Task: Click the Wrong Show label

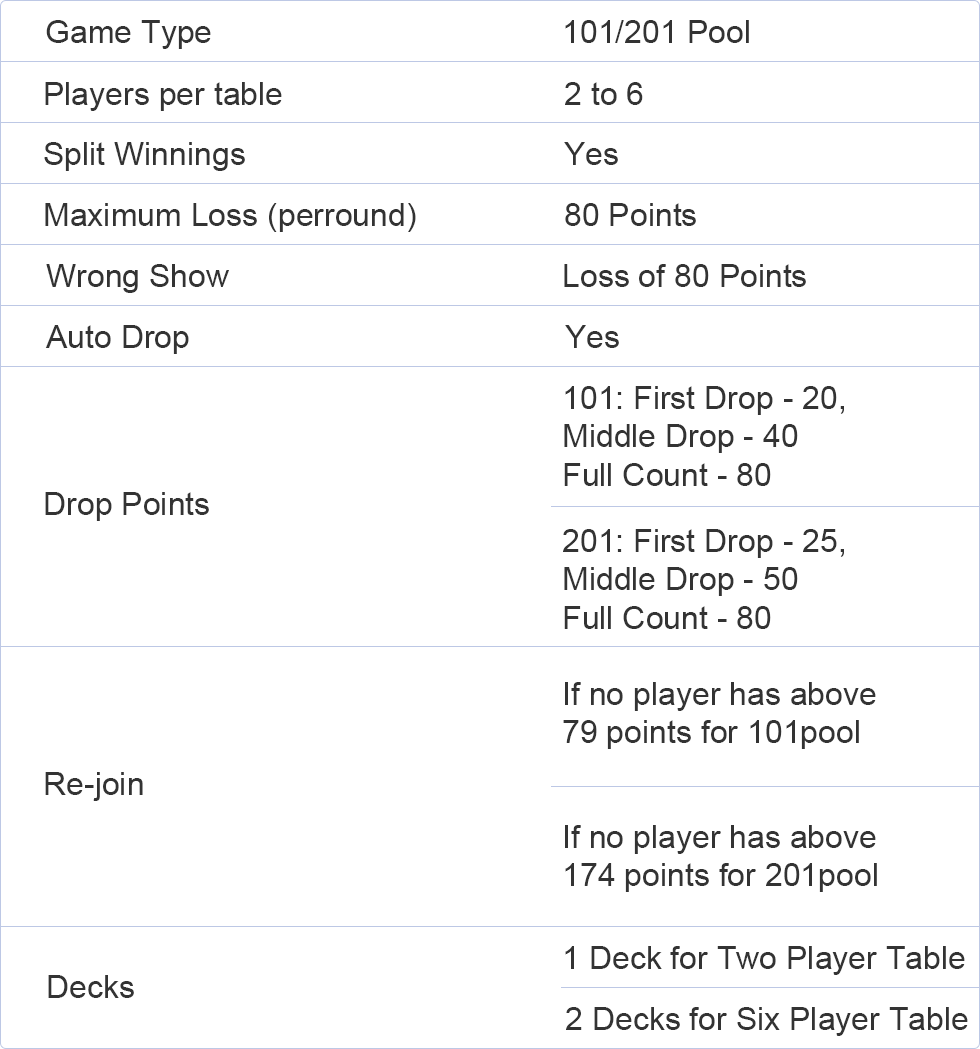Action: 137,276
